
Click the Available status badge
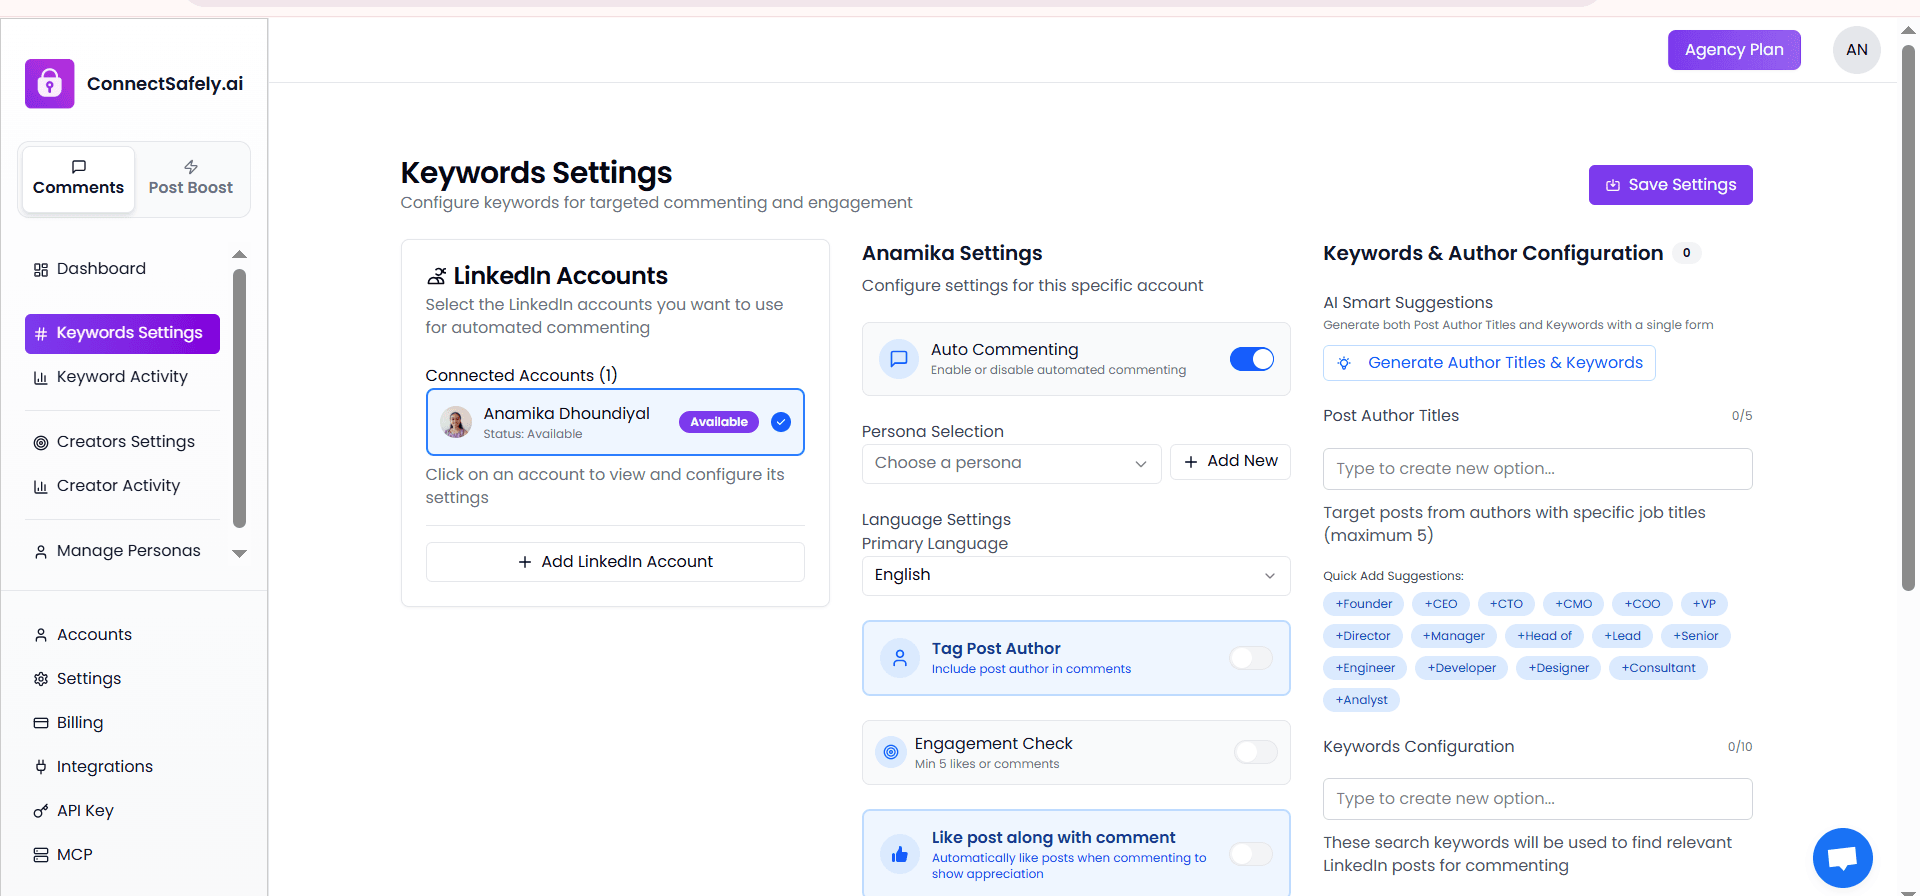[x=719, y=422]
